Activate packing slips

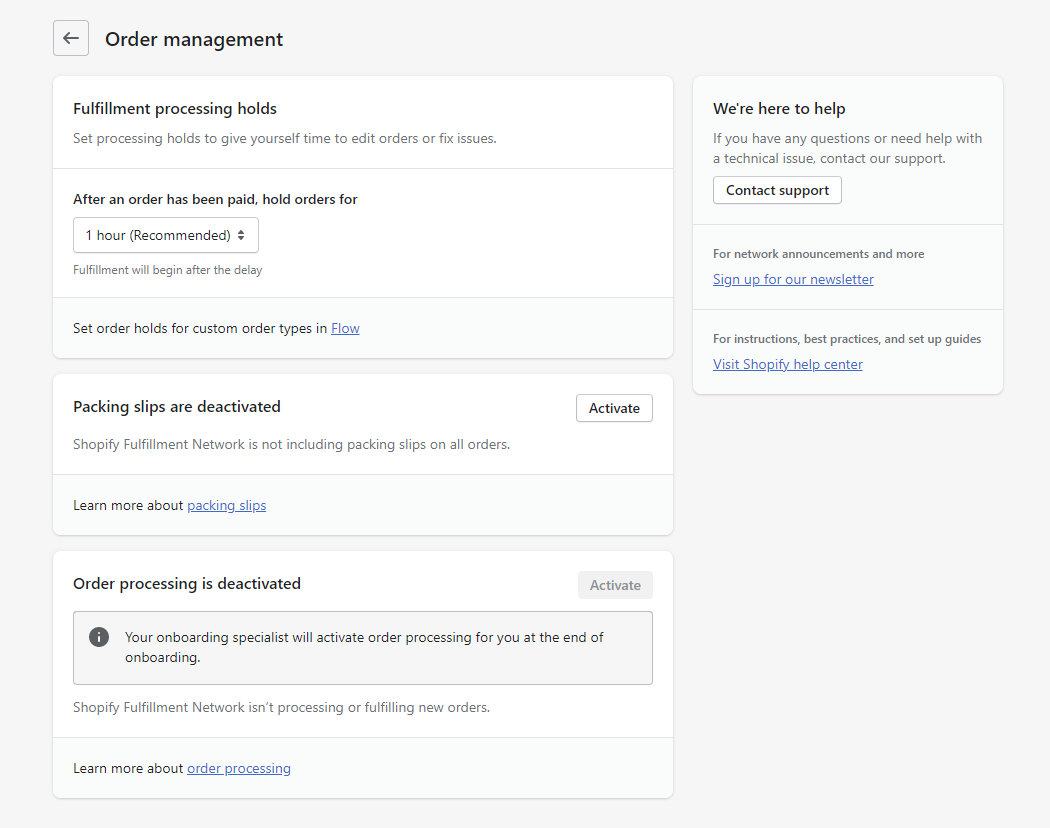pos(614,408)
